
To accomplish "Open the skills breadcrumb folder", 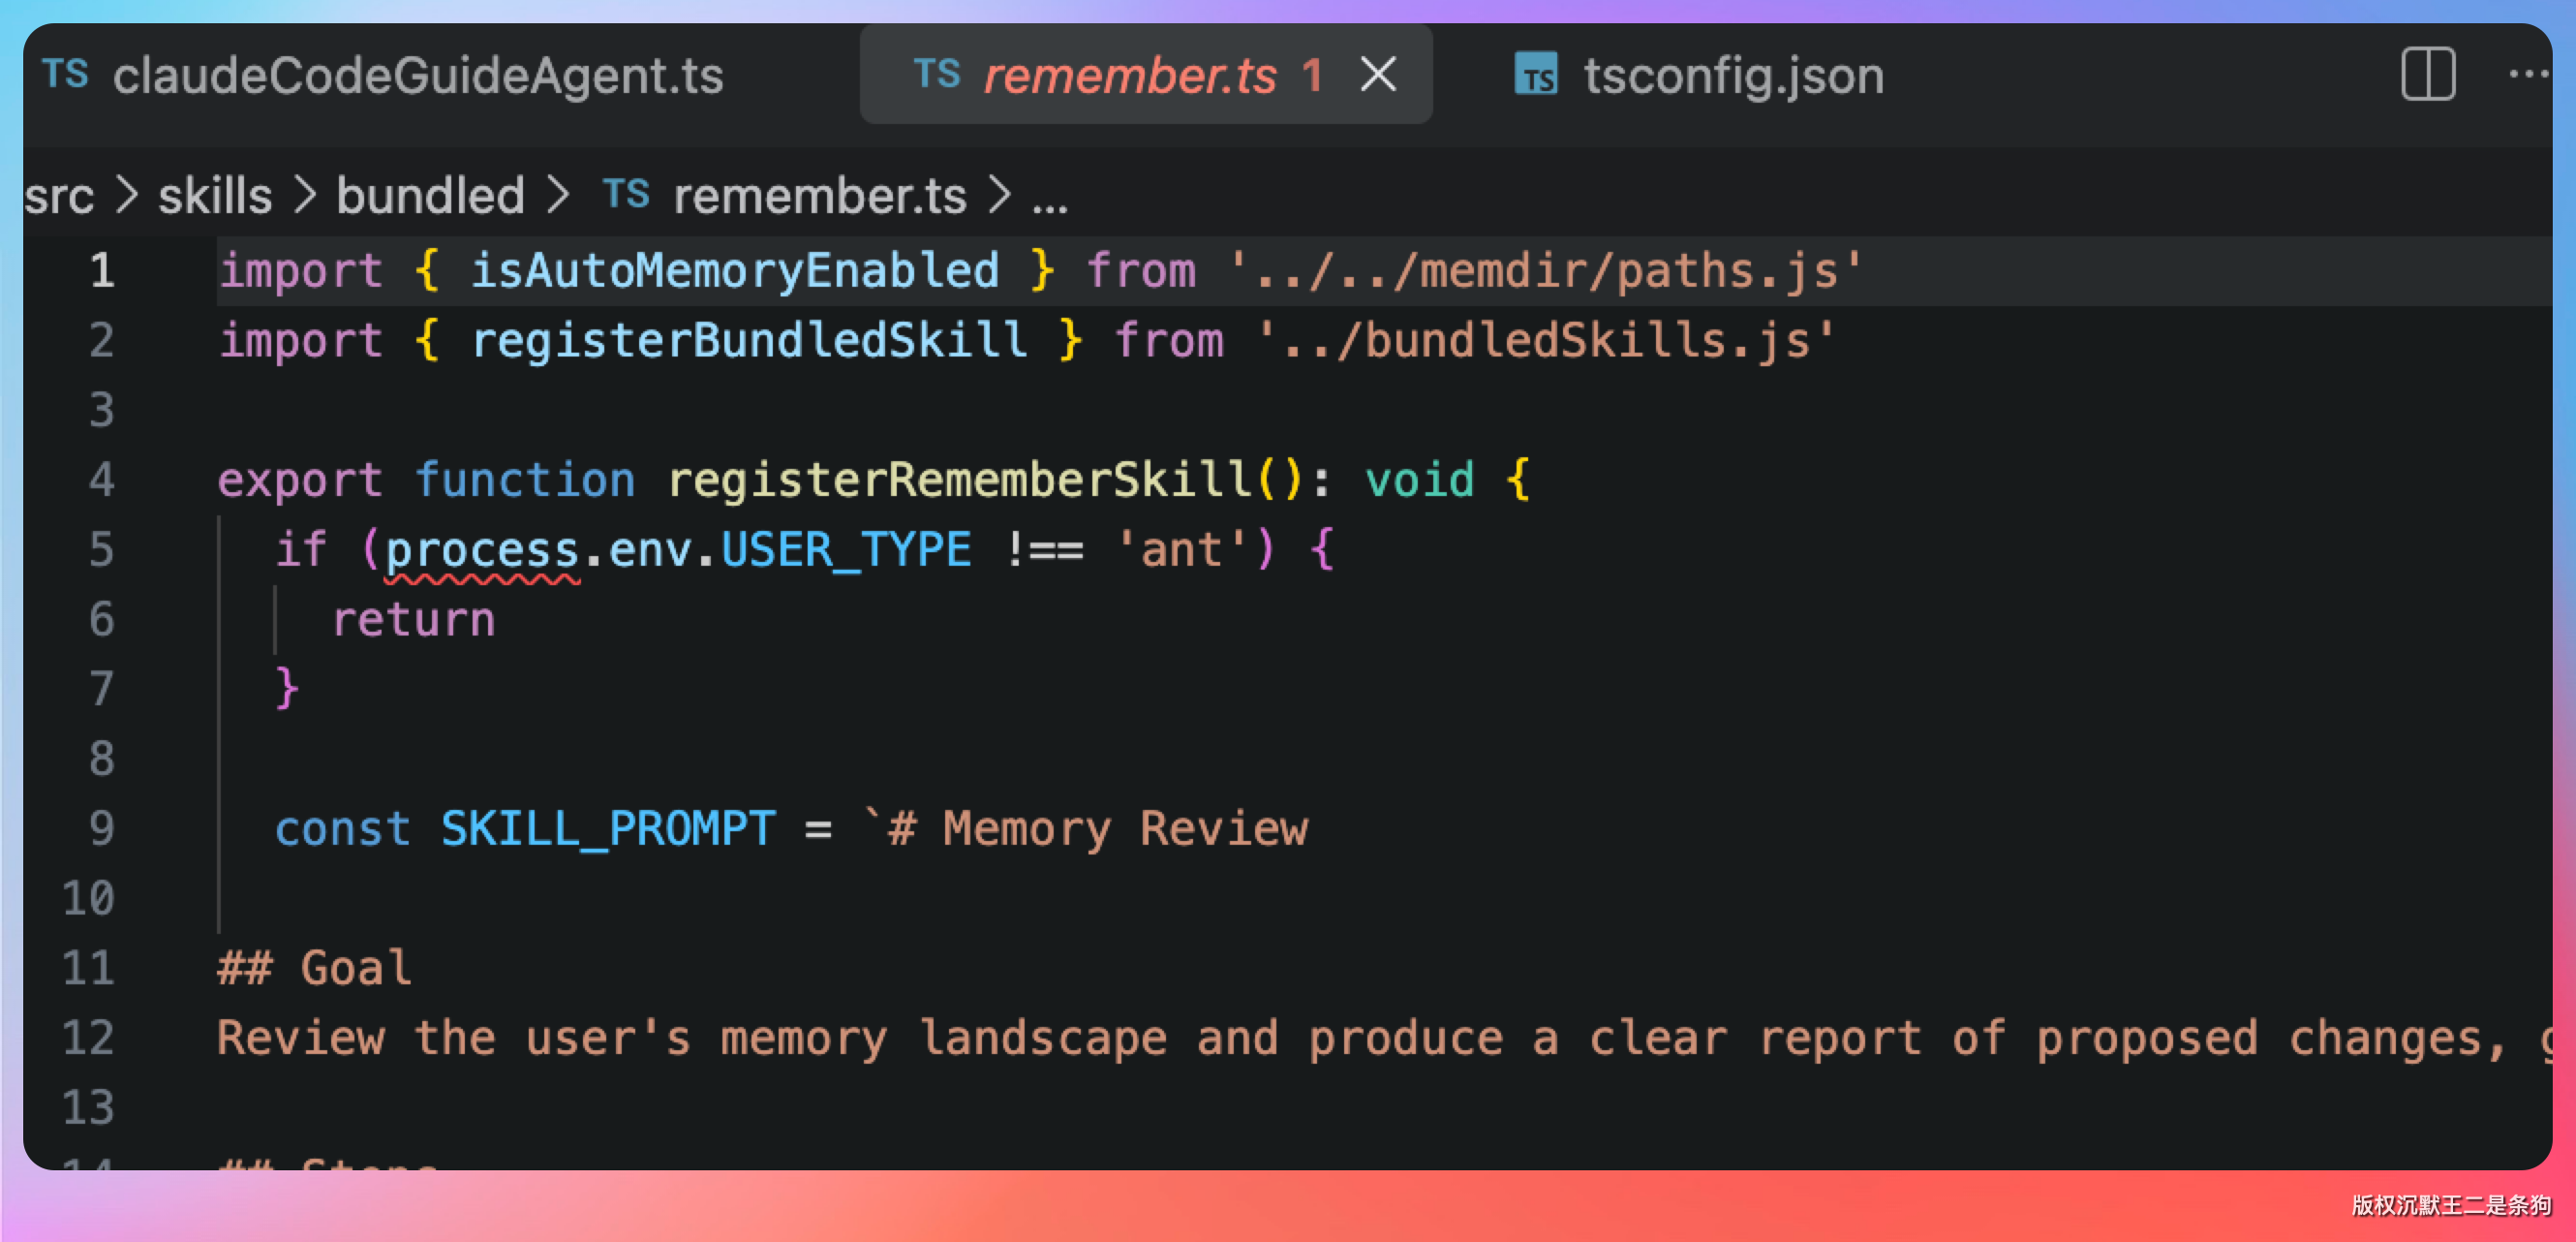I will (215, 196).
